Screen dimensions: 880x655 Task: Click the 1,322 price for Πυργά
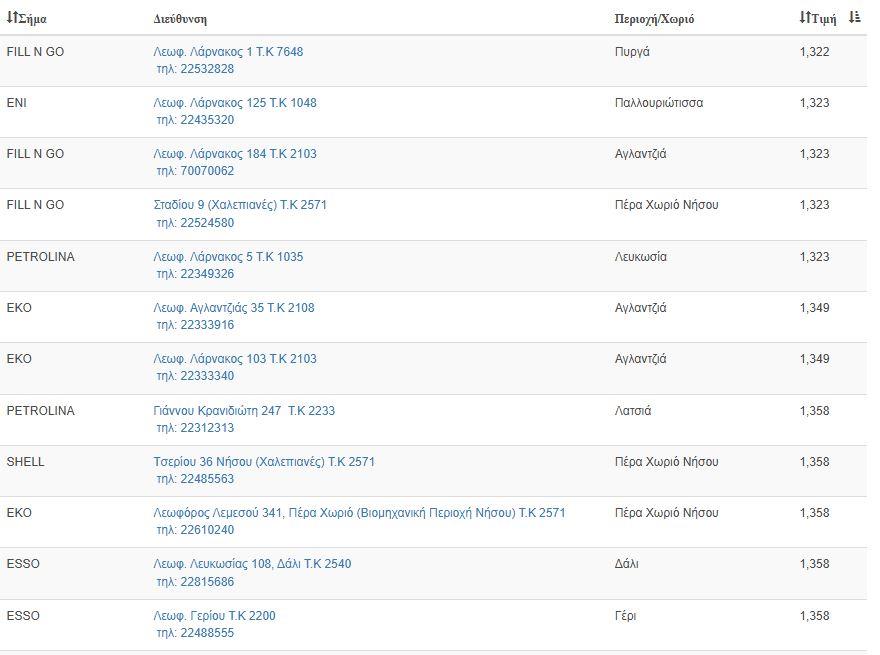[x=814, y=52]
